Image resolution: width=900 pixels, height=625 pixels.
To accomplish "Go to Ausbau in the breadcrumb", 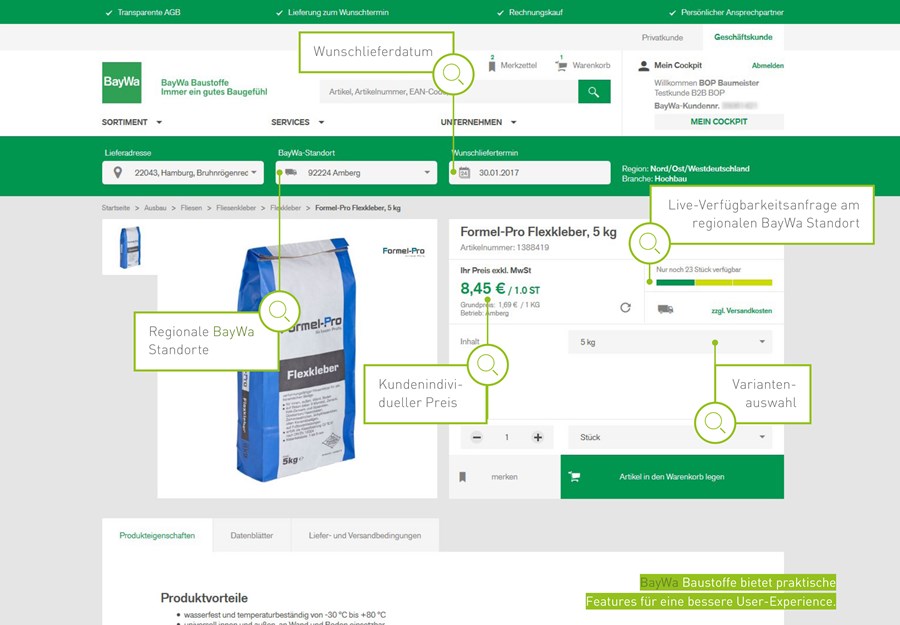I will [x=155, y=208].
